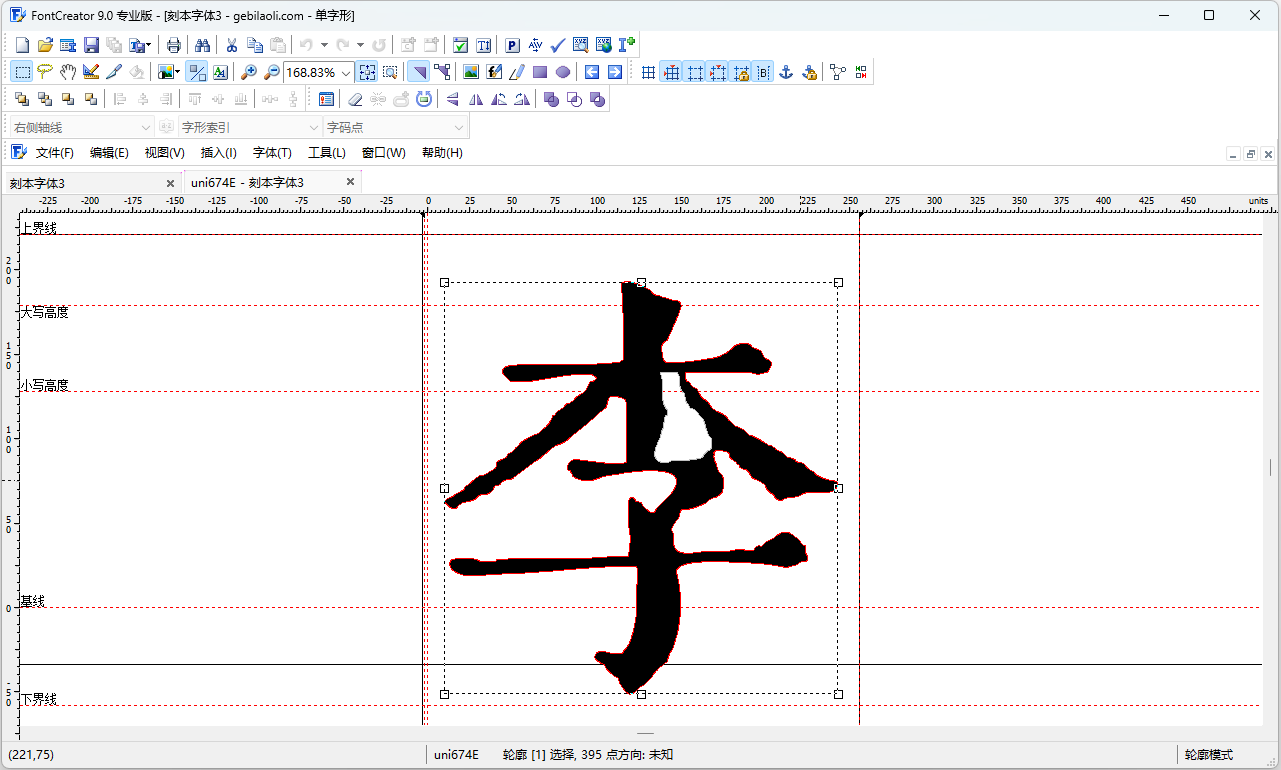
Task: Open the 编辑(E) menu
Action: click(109, 153)
